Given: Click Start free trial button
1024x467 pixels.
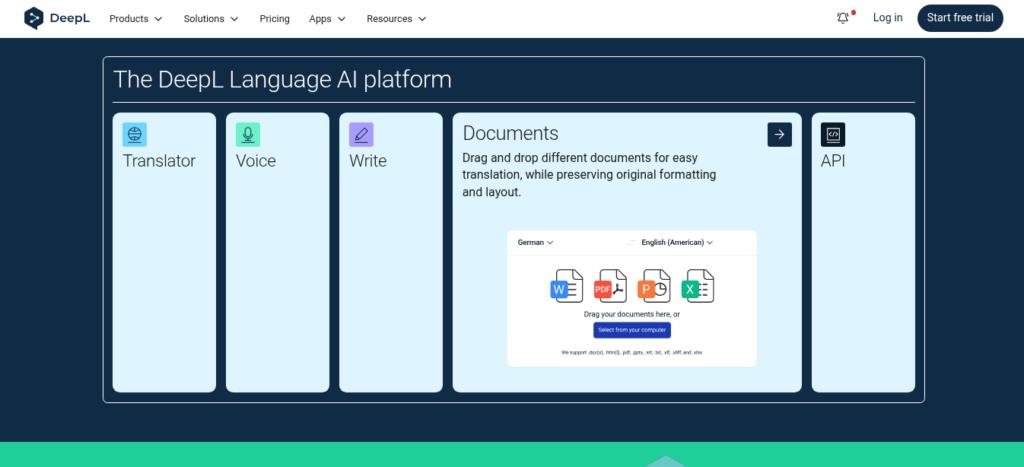Looking at the screenshot, I should point(960,18).
